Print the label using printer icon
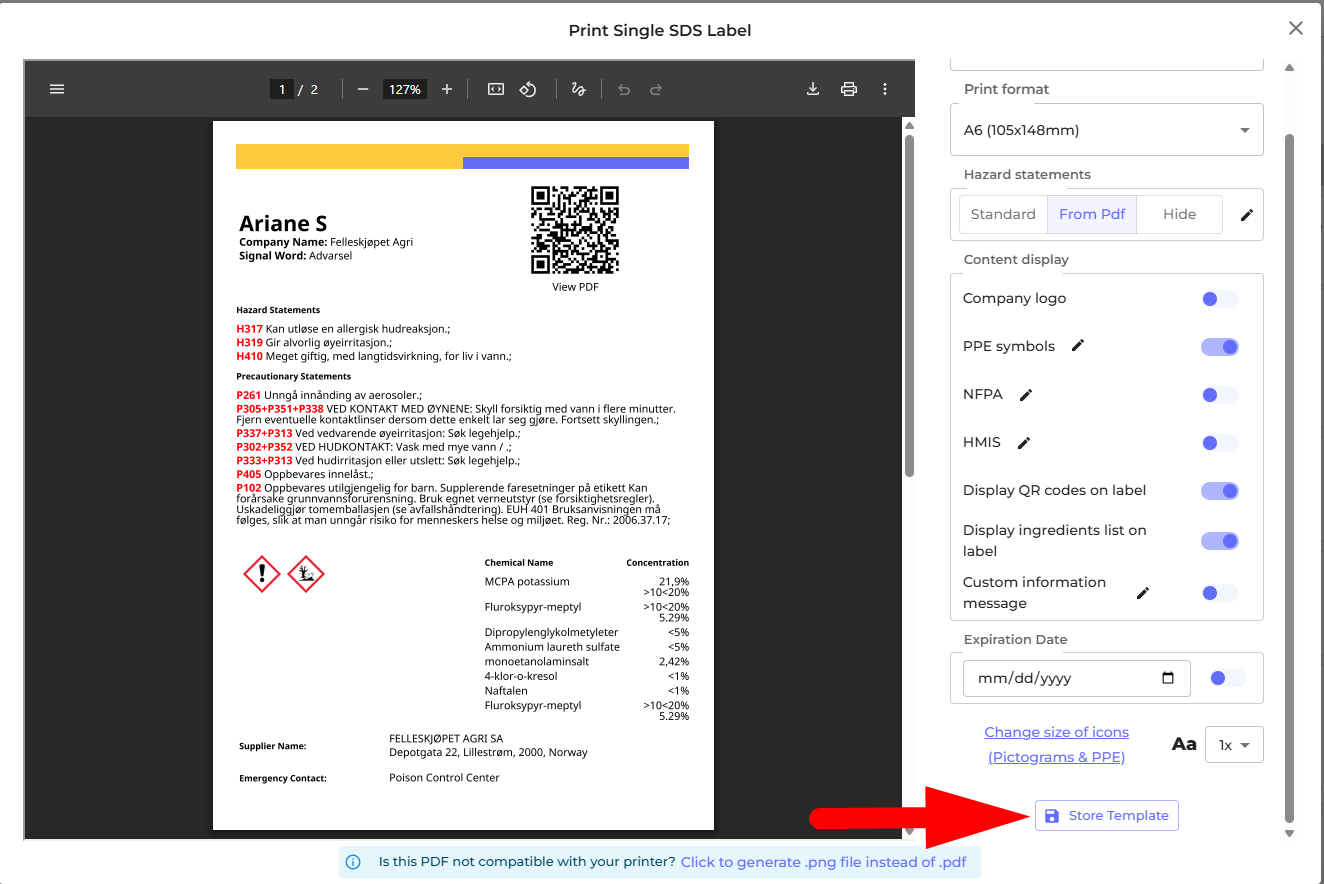This screenshot has width=1324, height=884. coord(849,89)
